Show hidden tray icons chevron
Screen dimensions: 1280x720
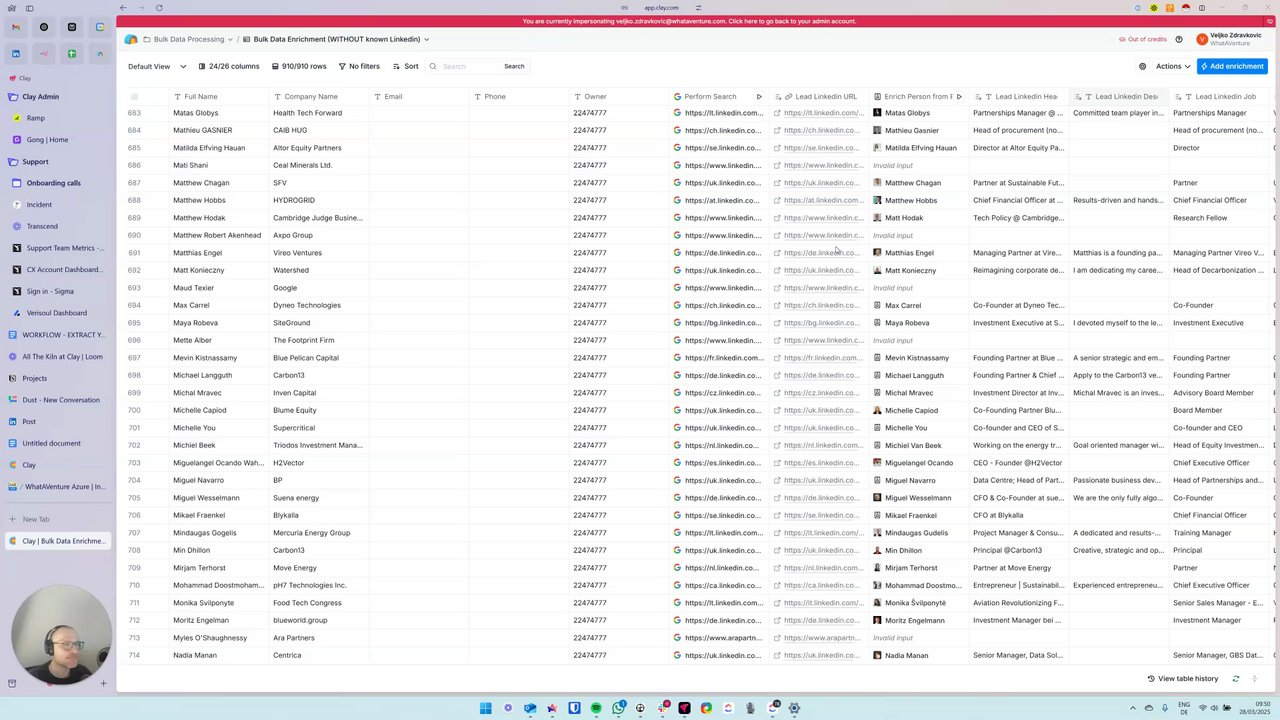pos(1133,708)
